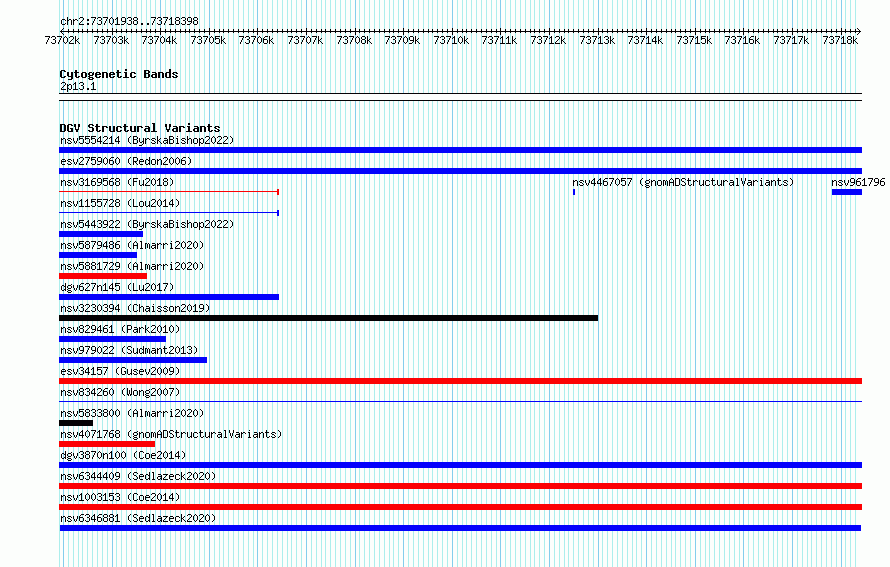Open dgv3870n100 (Coe2014) variant label

[123, 455]
